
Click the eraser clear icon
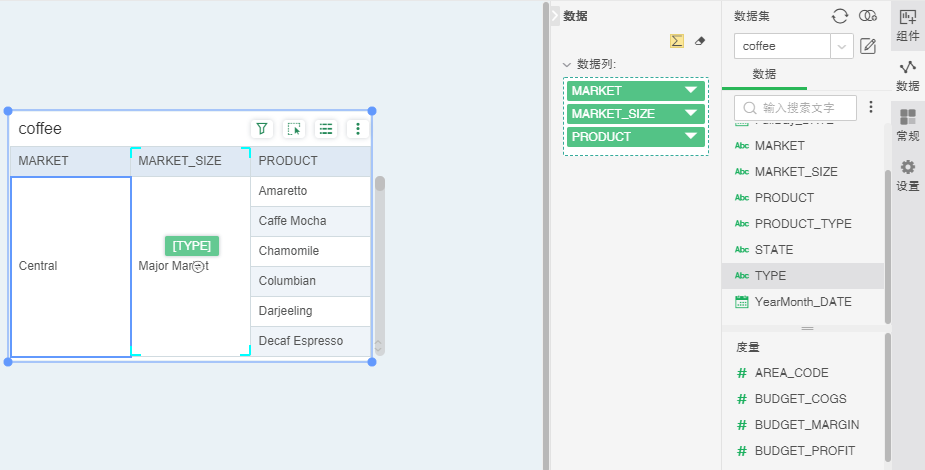tap(699, 41)
